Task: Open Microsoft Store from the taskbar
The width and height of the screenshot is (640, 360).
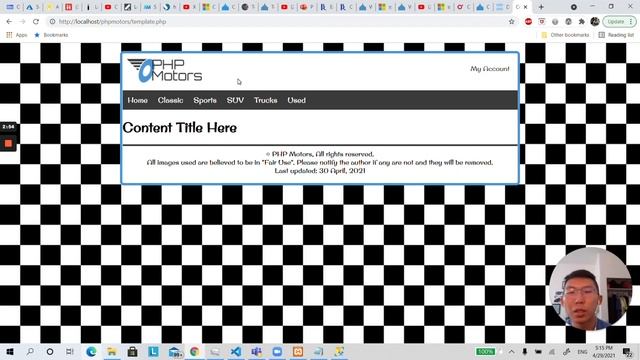Action: pos(132,351)
